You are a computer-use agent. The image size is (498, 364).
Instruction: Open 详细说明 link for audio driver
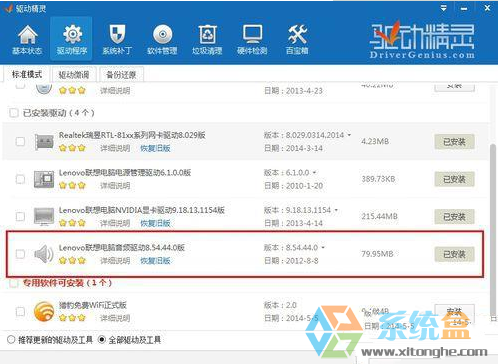[115, 260]
